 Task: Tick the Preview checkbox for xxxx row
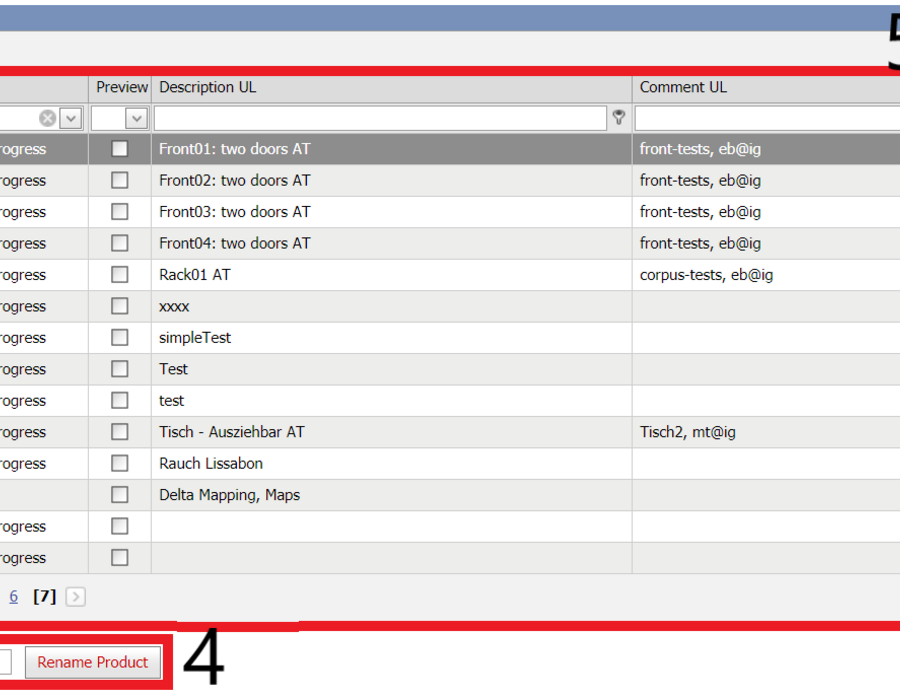click(119, 306)
